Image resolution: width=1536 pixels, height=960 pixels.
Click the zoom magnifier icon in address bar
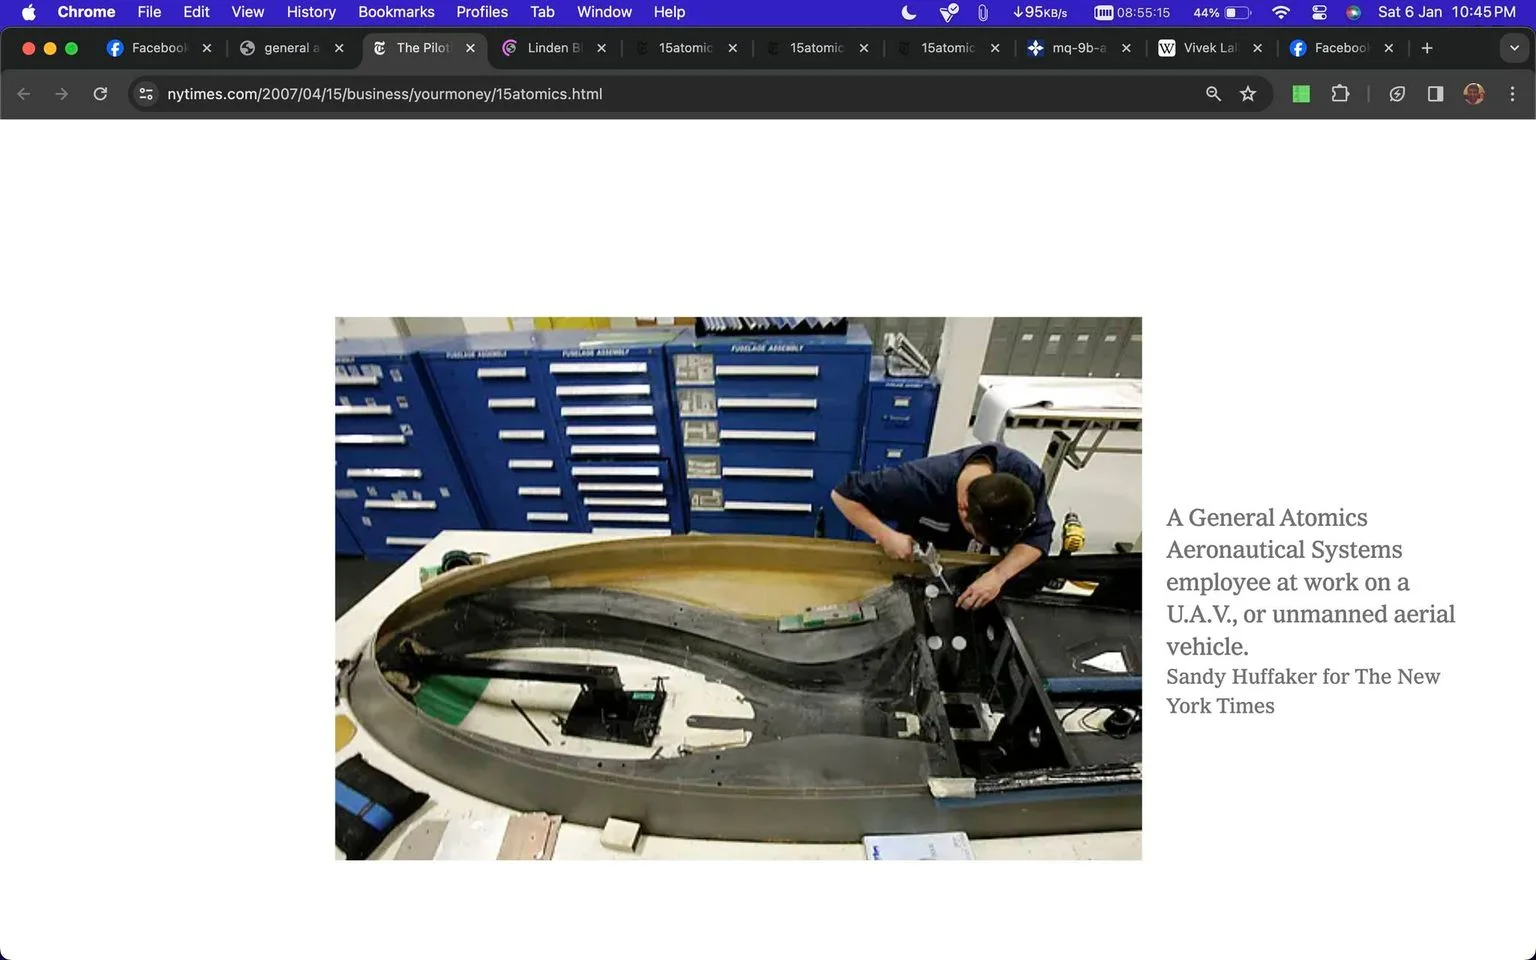pos(1213,94)
